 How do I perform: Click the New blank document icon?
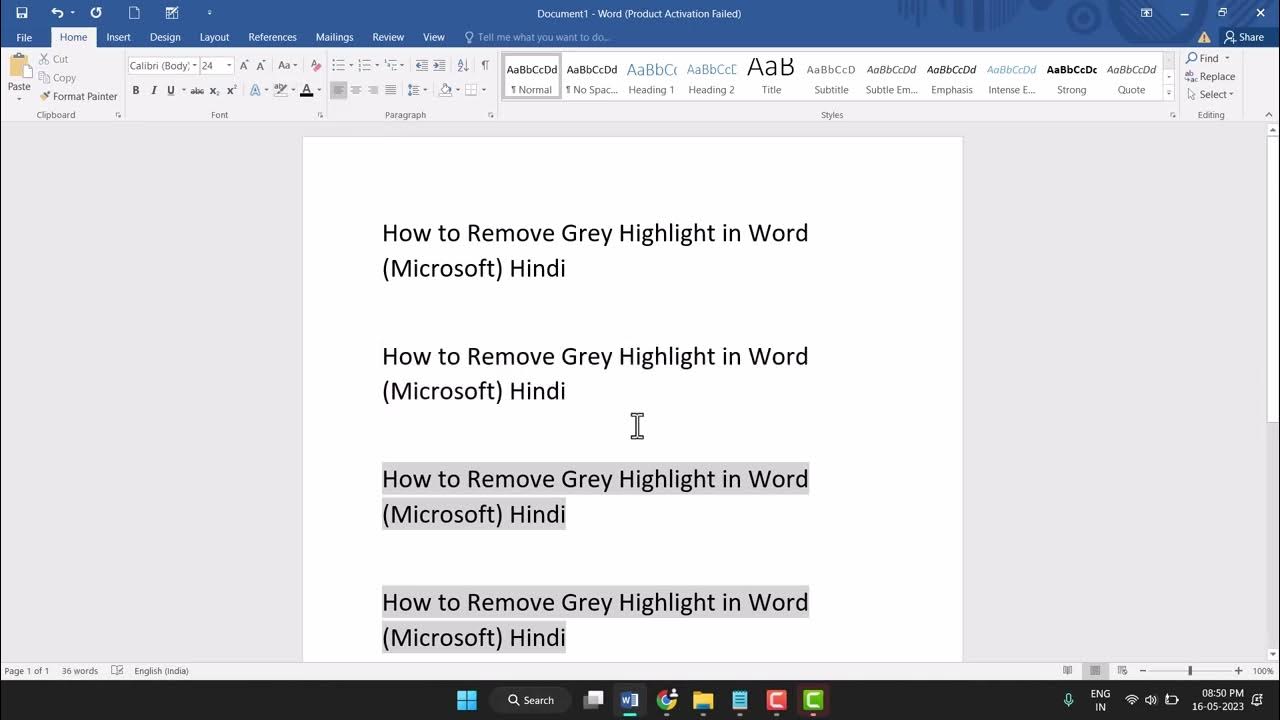(x=134, y=13)
